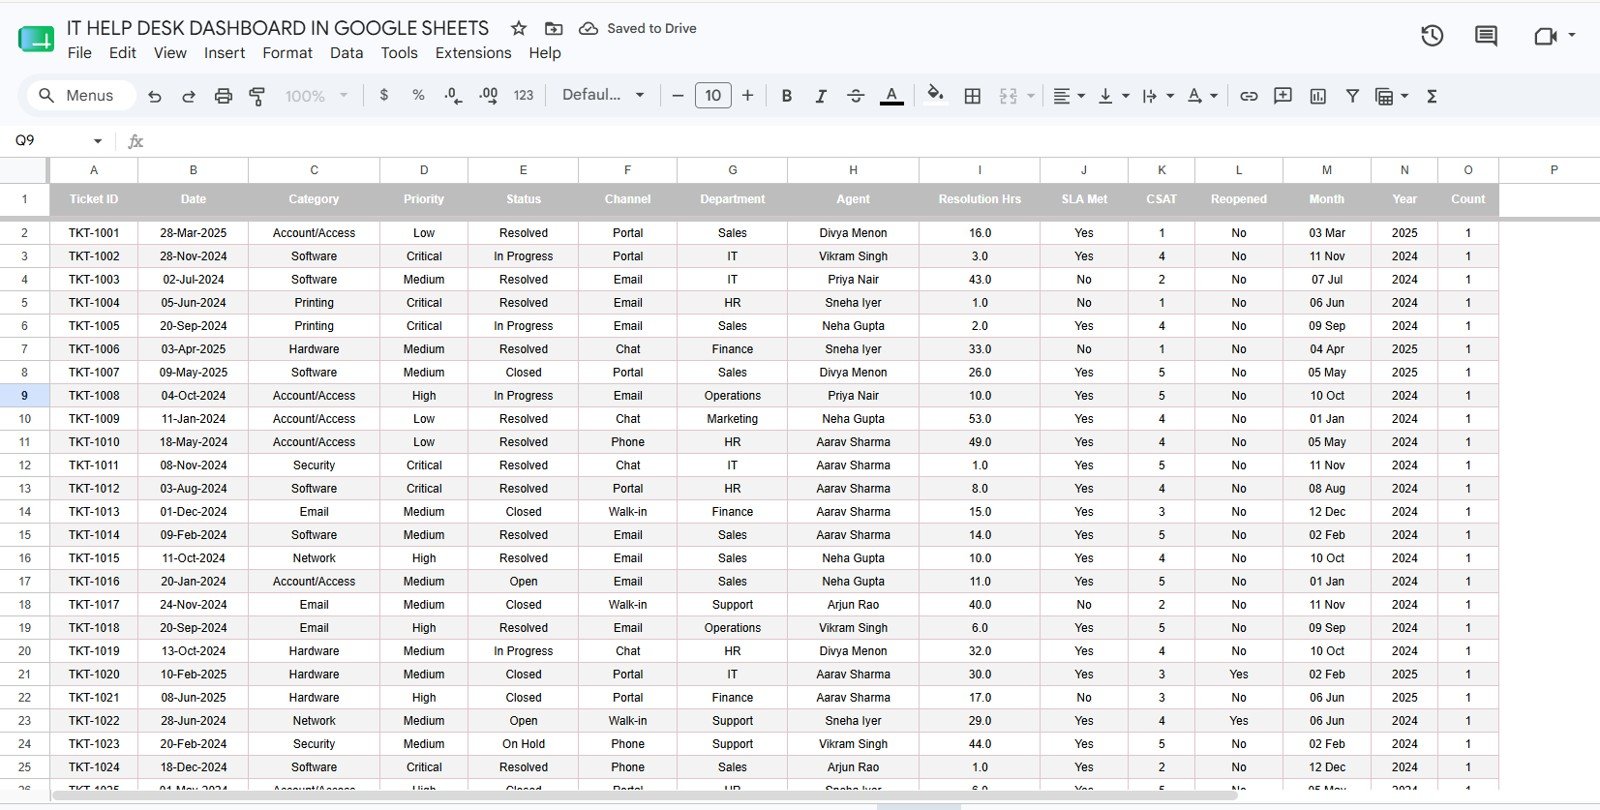Create a filter with funnel icon
Image resolution: width=1600 pixels, height=810 pixels.
pos(1352,96)
